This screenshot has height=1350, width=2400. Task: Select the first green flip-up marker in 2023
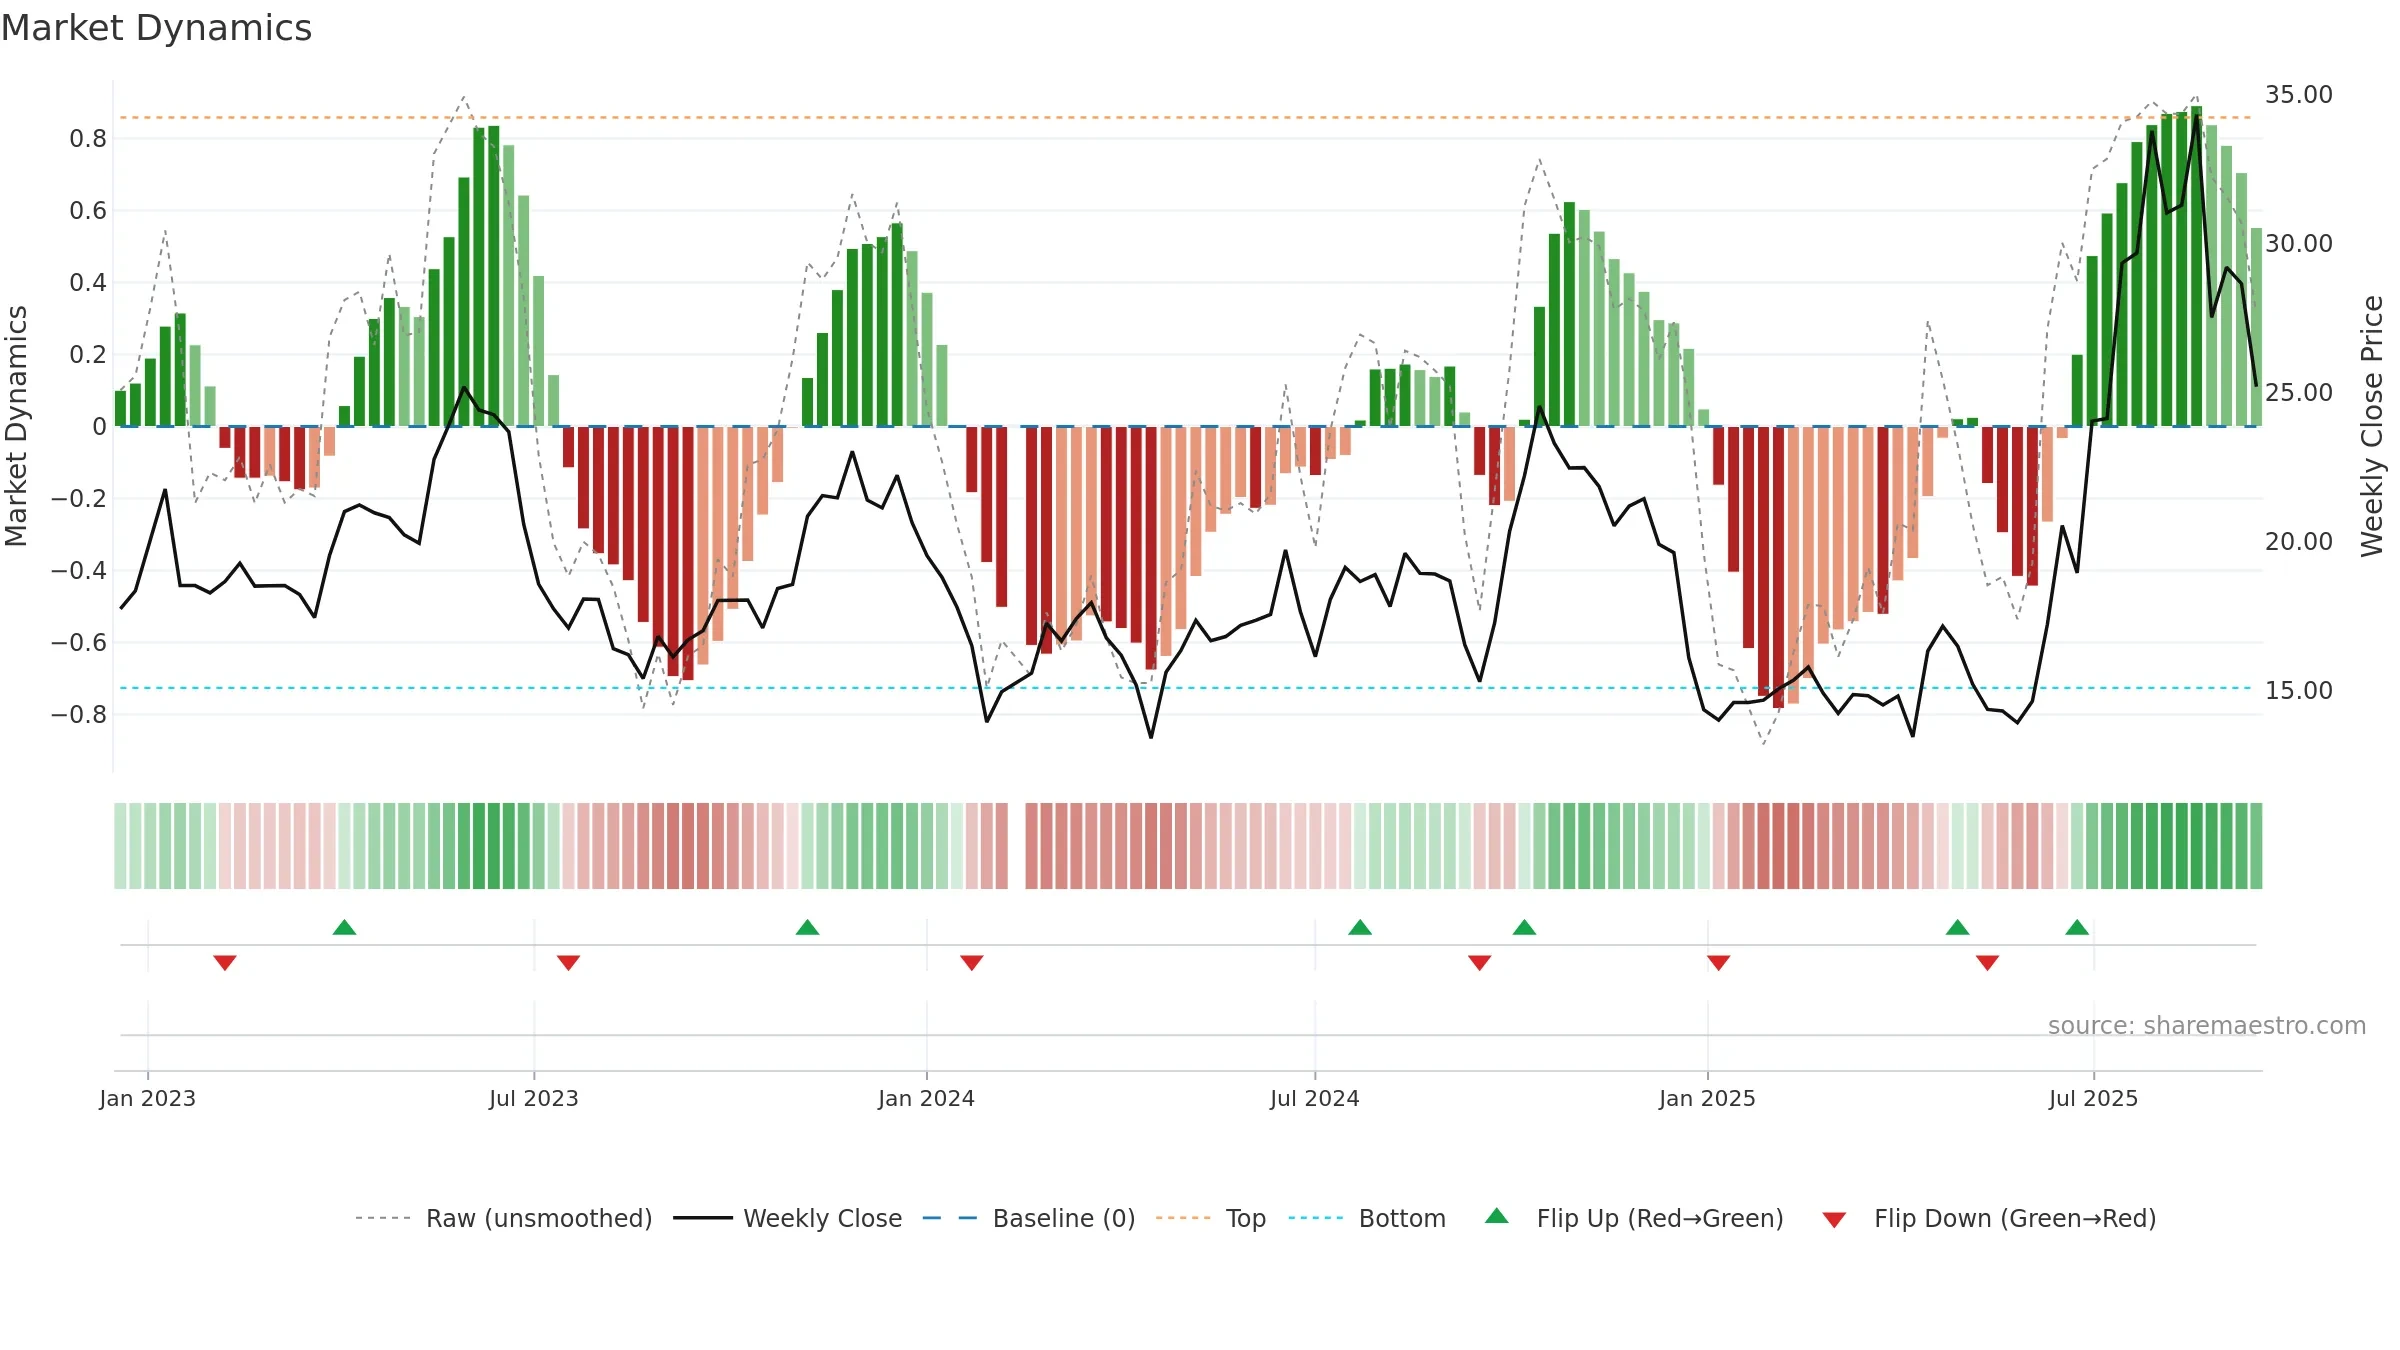point(344,927)
